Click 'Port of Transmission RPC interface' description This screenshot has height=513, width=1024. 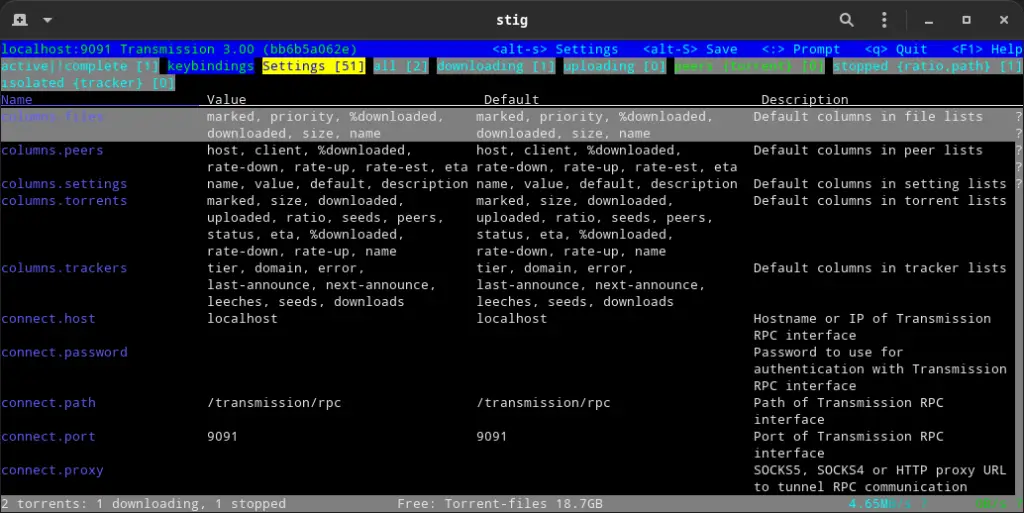pos(848,445)
